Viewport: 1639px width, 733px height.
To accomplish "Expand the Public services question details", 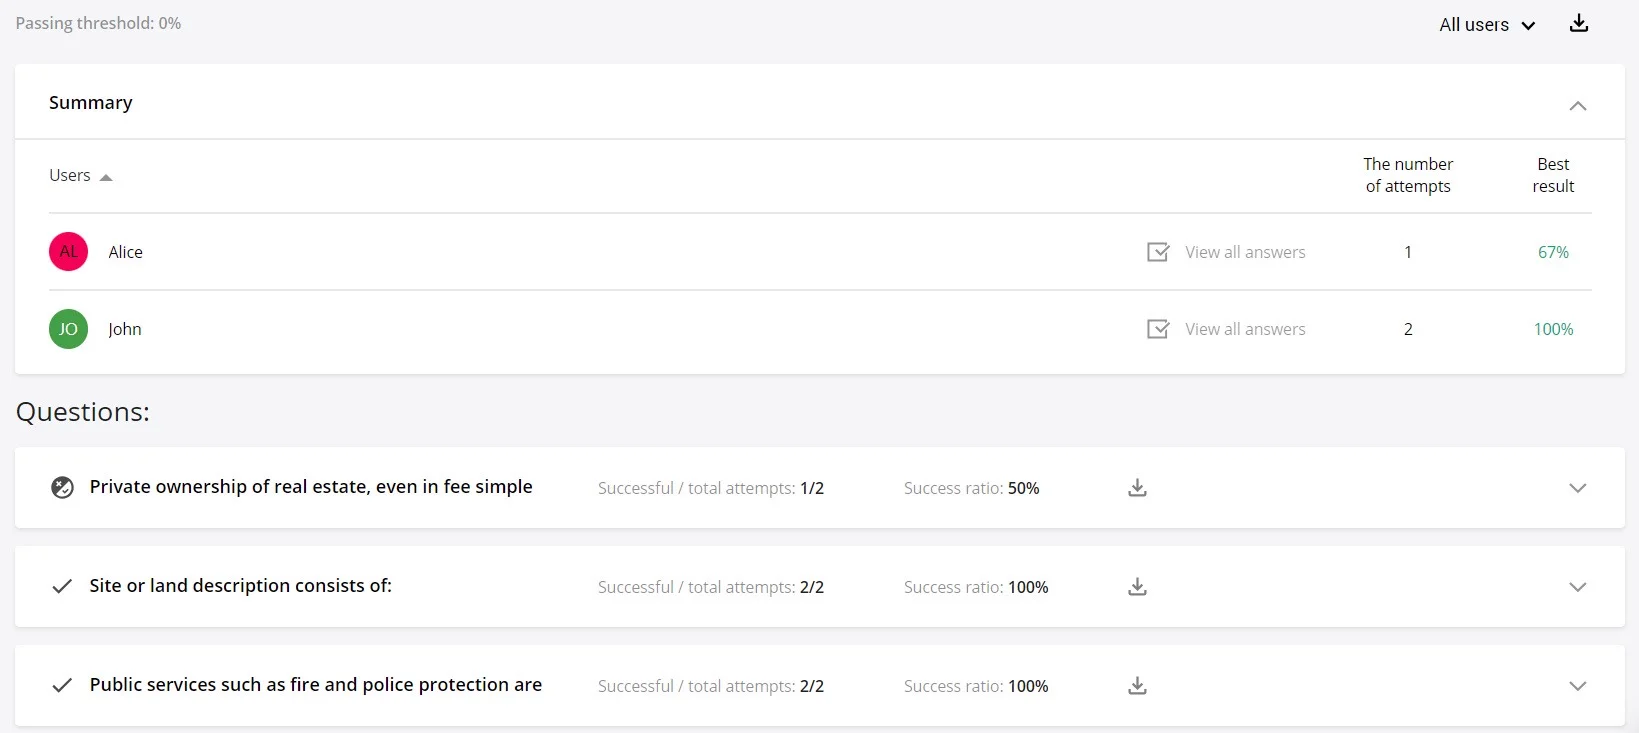I will (1578, 686).
